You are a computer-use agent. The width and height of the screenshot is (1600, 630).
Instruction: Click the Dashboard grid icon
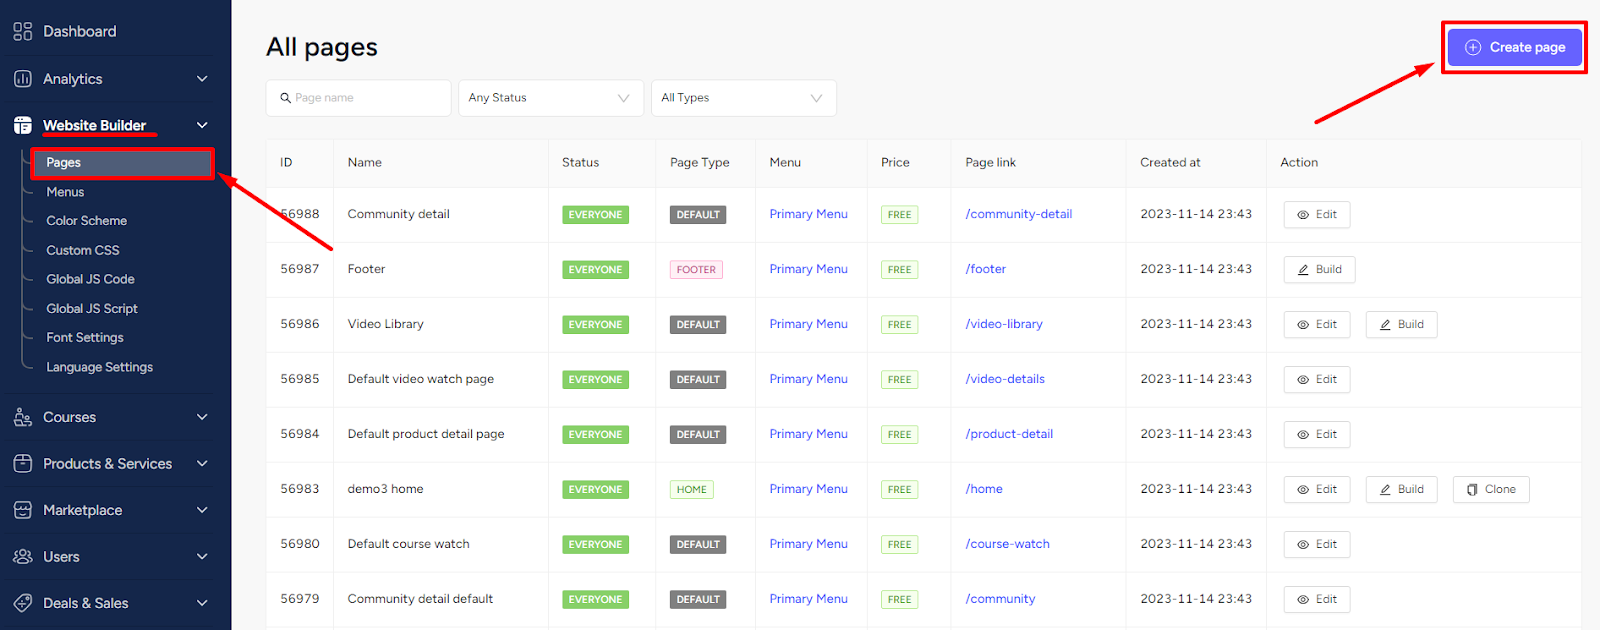pos(22,31)
